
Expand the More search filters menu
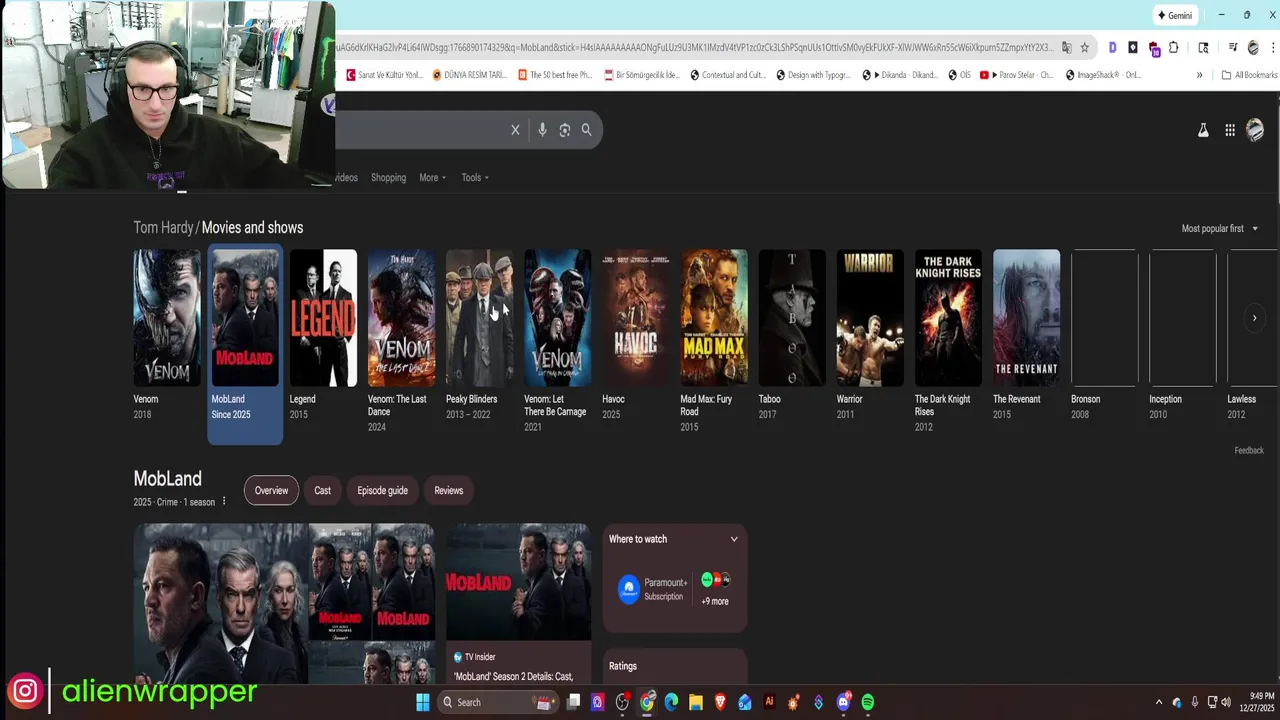(432, 178)
